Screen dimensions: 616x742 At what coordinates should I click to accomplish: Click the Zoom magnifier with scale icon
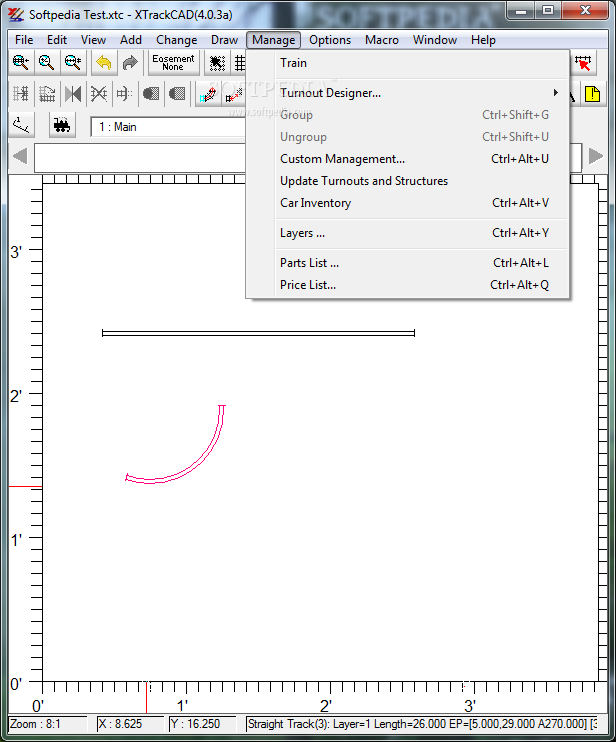click(46, 62)
